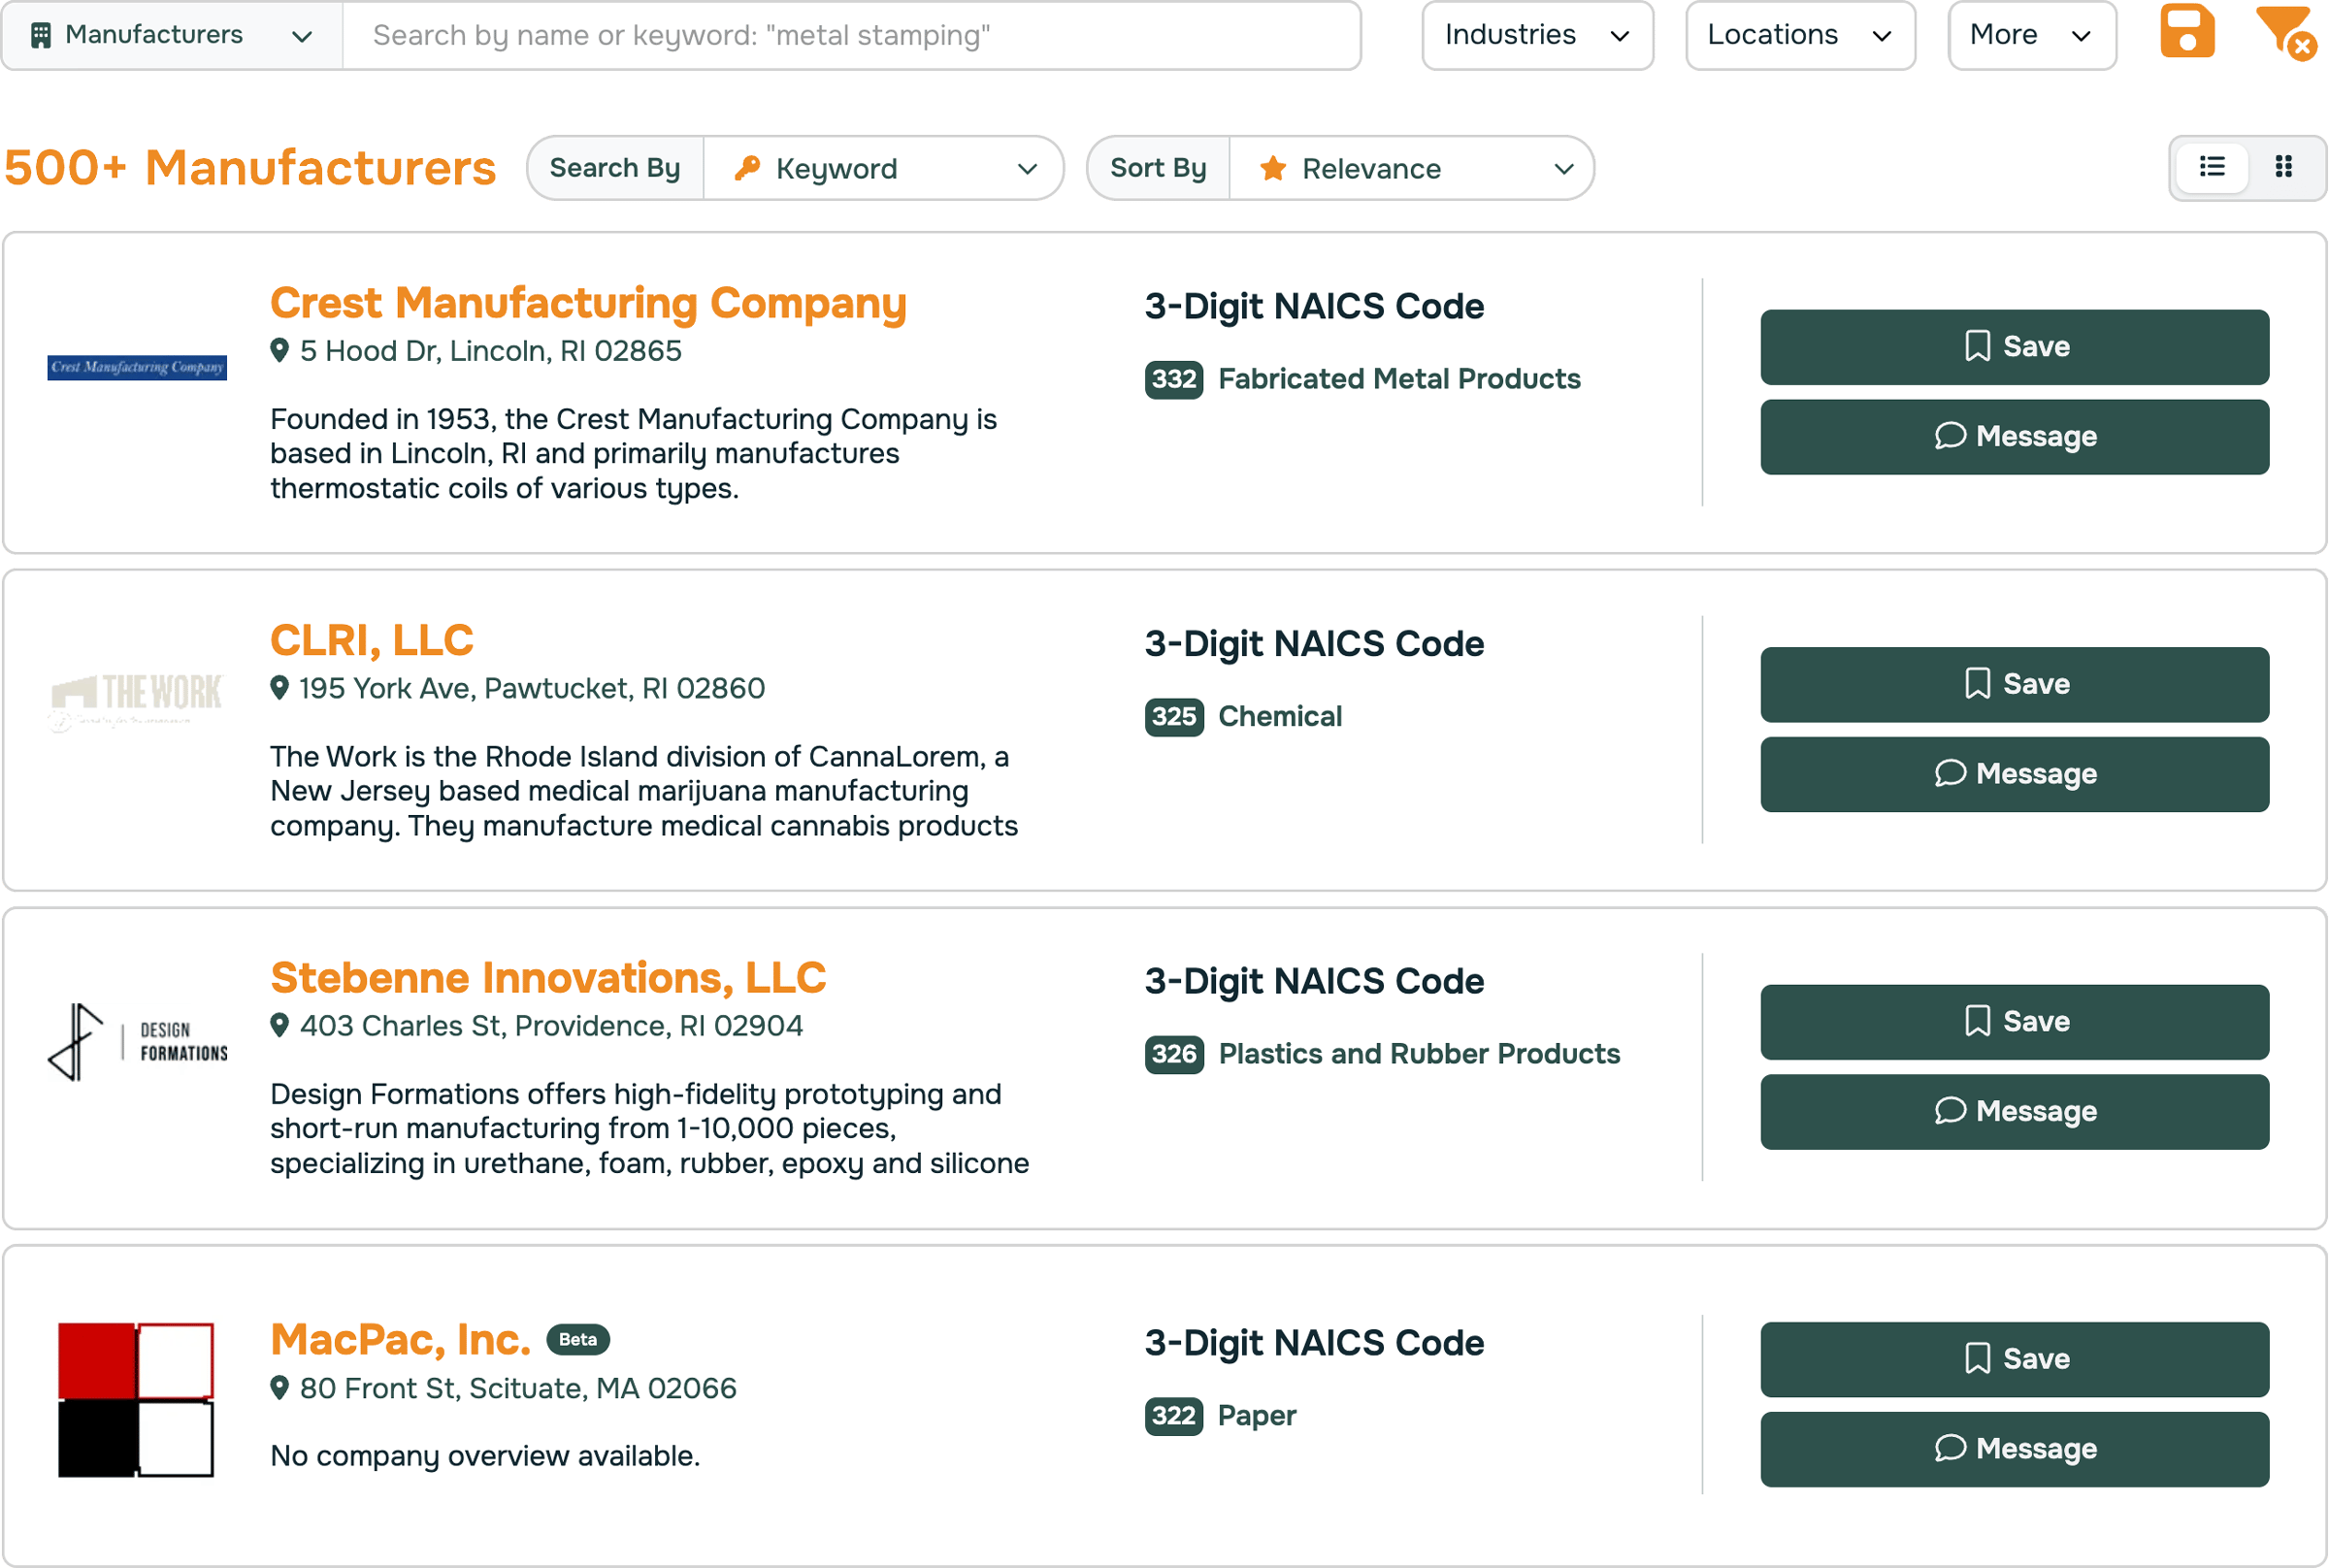2329x1568 pixels.
Task: Message CLRI, LLC
Action: (x=2014, y=774)
